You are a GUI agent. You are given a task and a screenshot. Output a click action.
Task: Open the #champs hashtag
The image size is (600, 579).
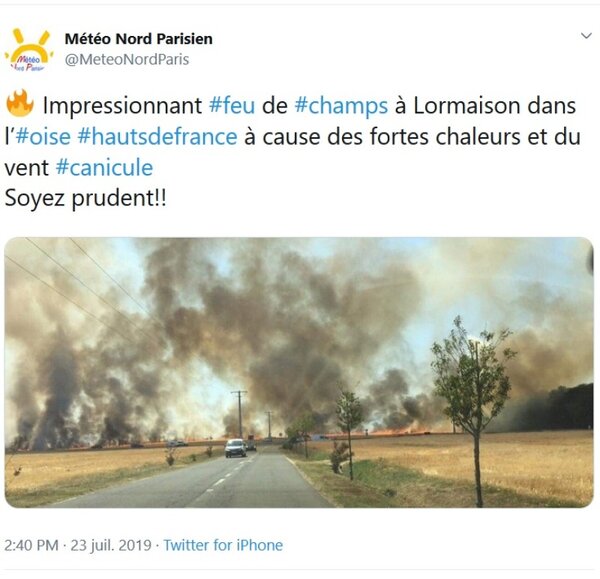[341, 106]
